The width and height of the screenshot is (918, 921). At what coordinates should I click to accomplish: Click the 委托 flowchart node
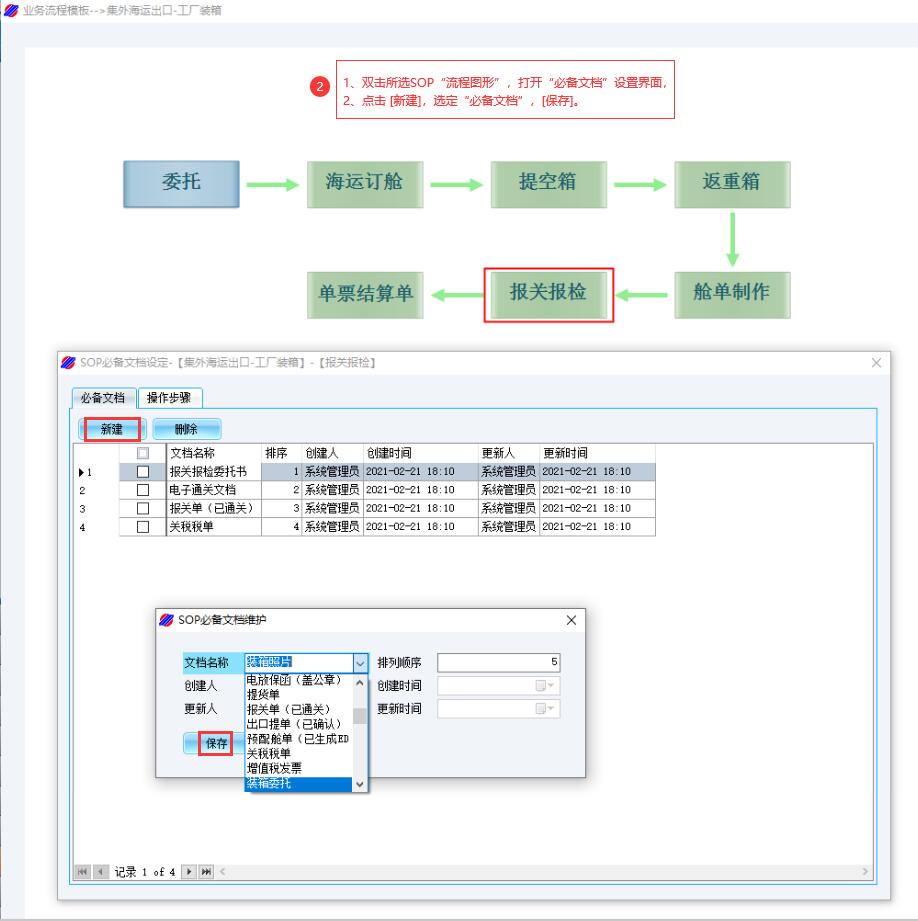click(181, 184)
